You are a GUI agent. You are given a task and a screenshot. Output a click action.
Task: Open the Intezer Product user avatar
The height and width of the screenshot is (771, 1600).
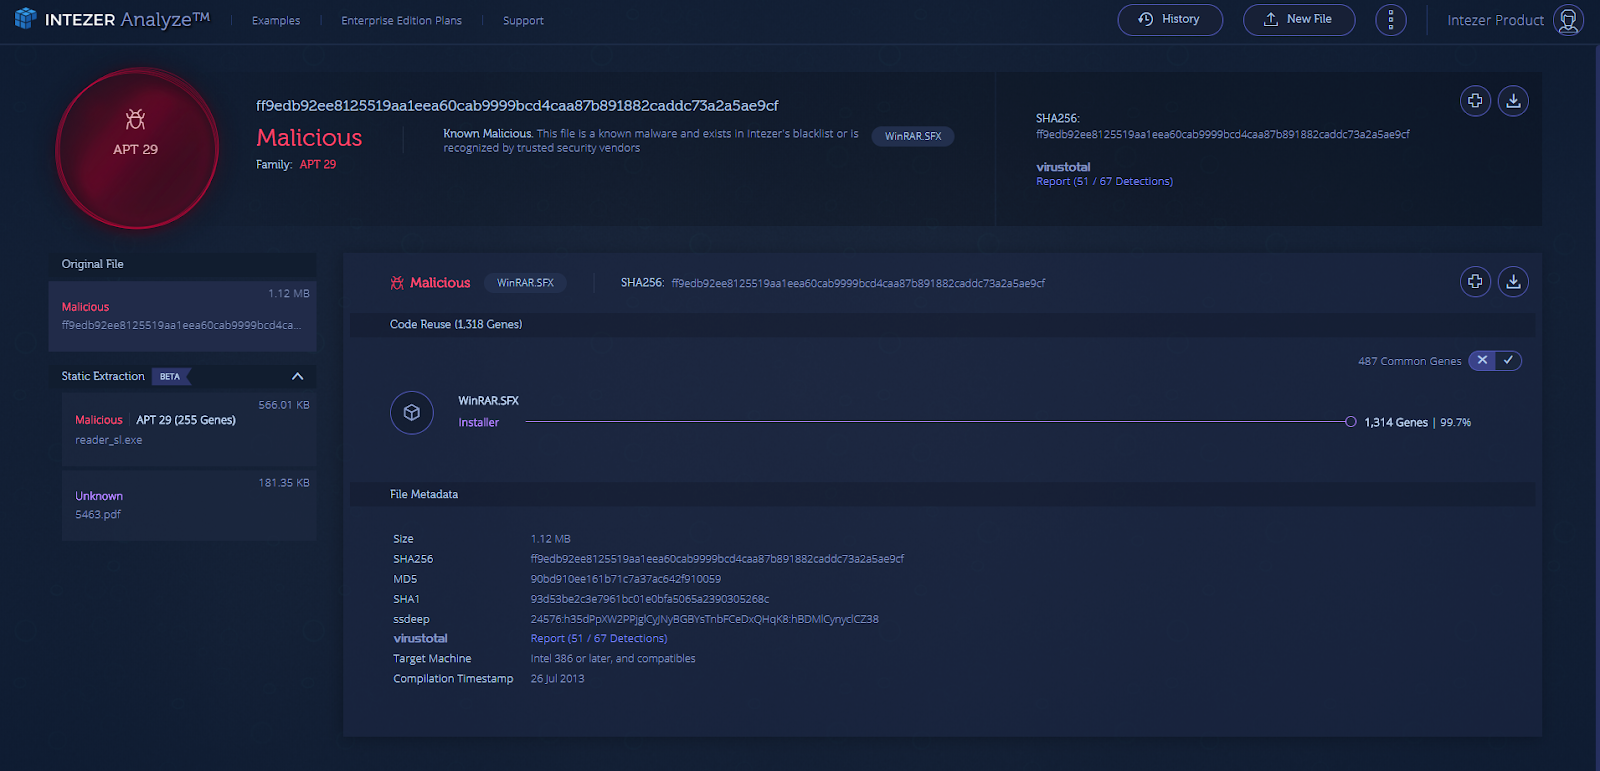click(x=1568, y=20)
